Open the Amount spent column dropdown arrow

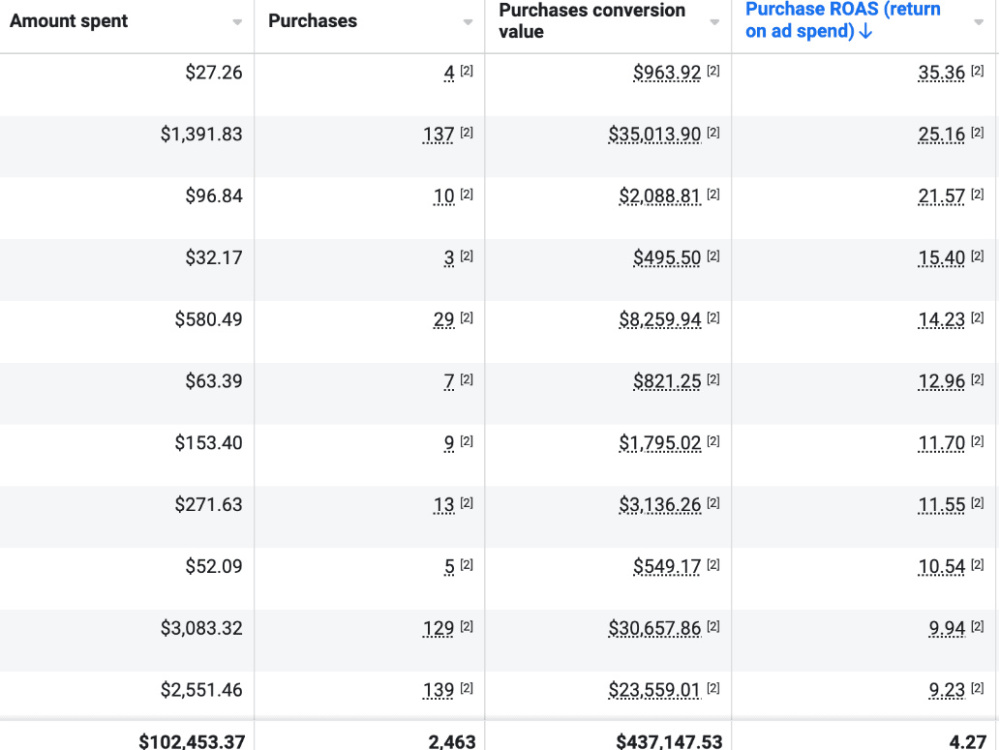[237, 22]
